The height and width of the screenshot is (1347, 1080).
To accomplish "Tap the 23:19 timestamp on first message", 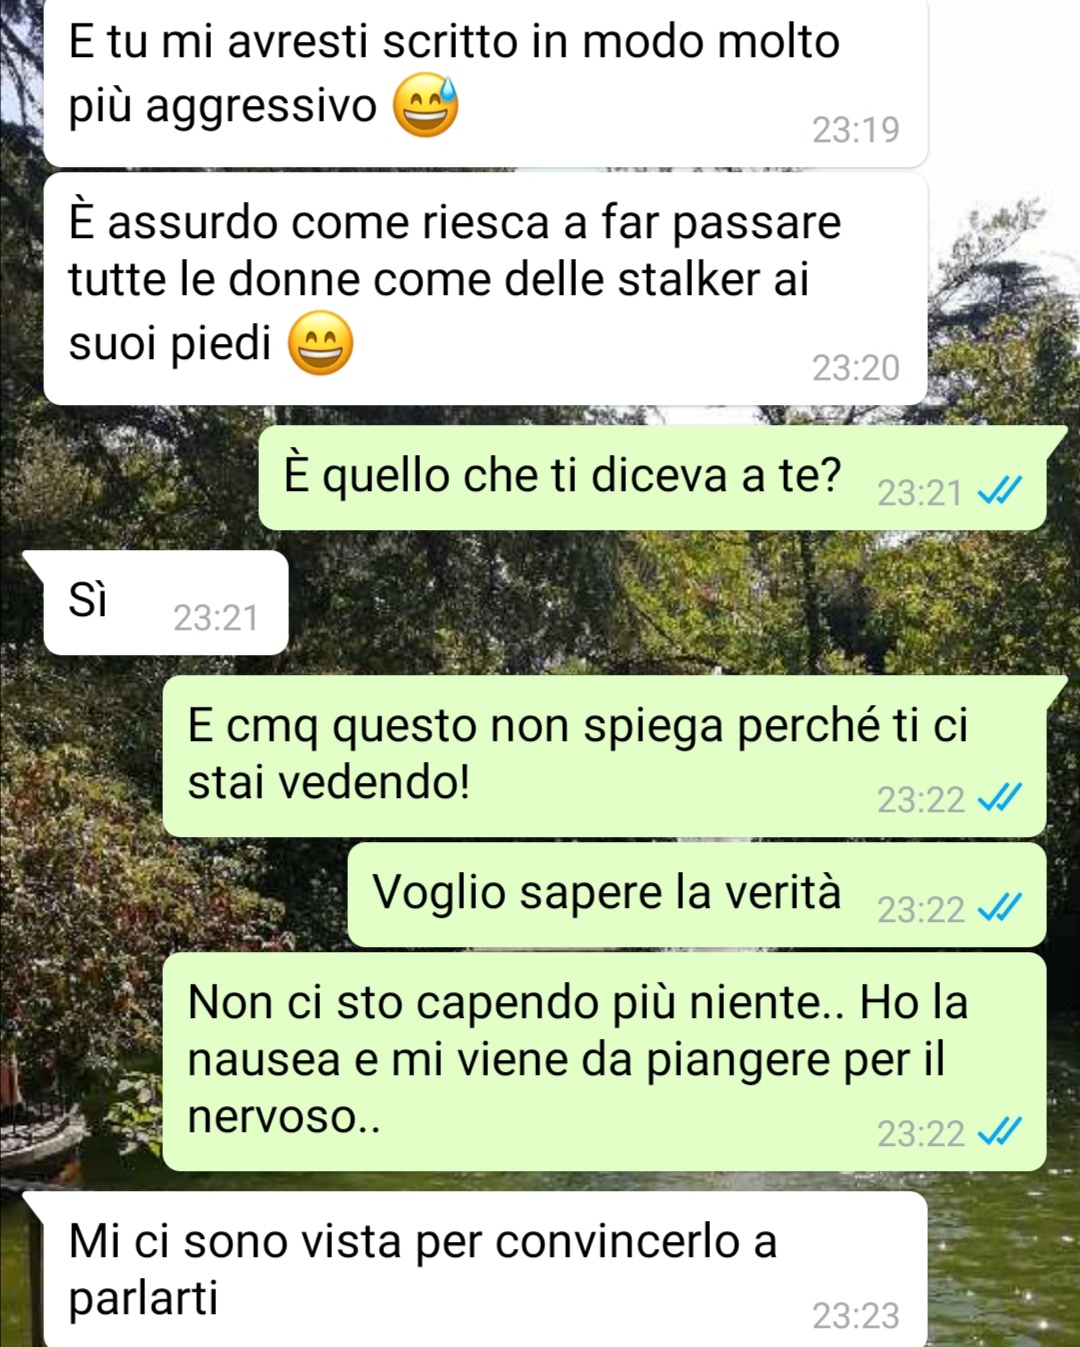I will pyautogui.click(x=856, y=130).
